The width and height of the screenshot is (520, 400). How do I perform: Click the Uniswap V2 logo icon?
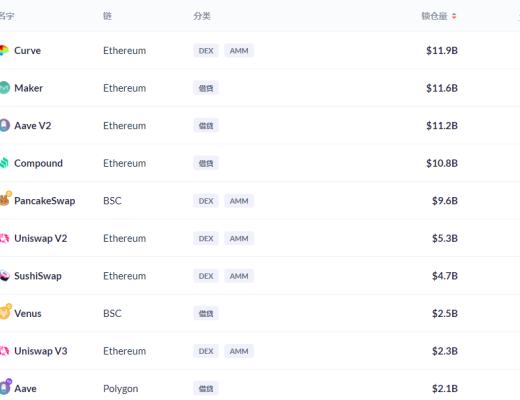[x=4, y=238]
